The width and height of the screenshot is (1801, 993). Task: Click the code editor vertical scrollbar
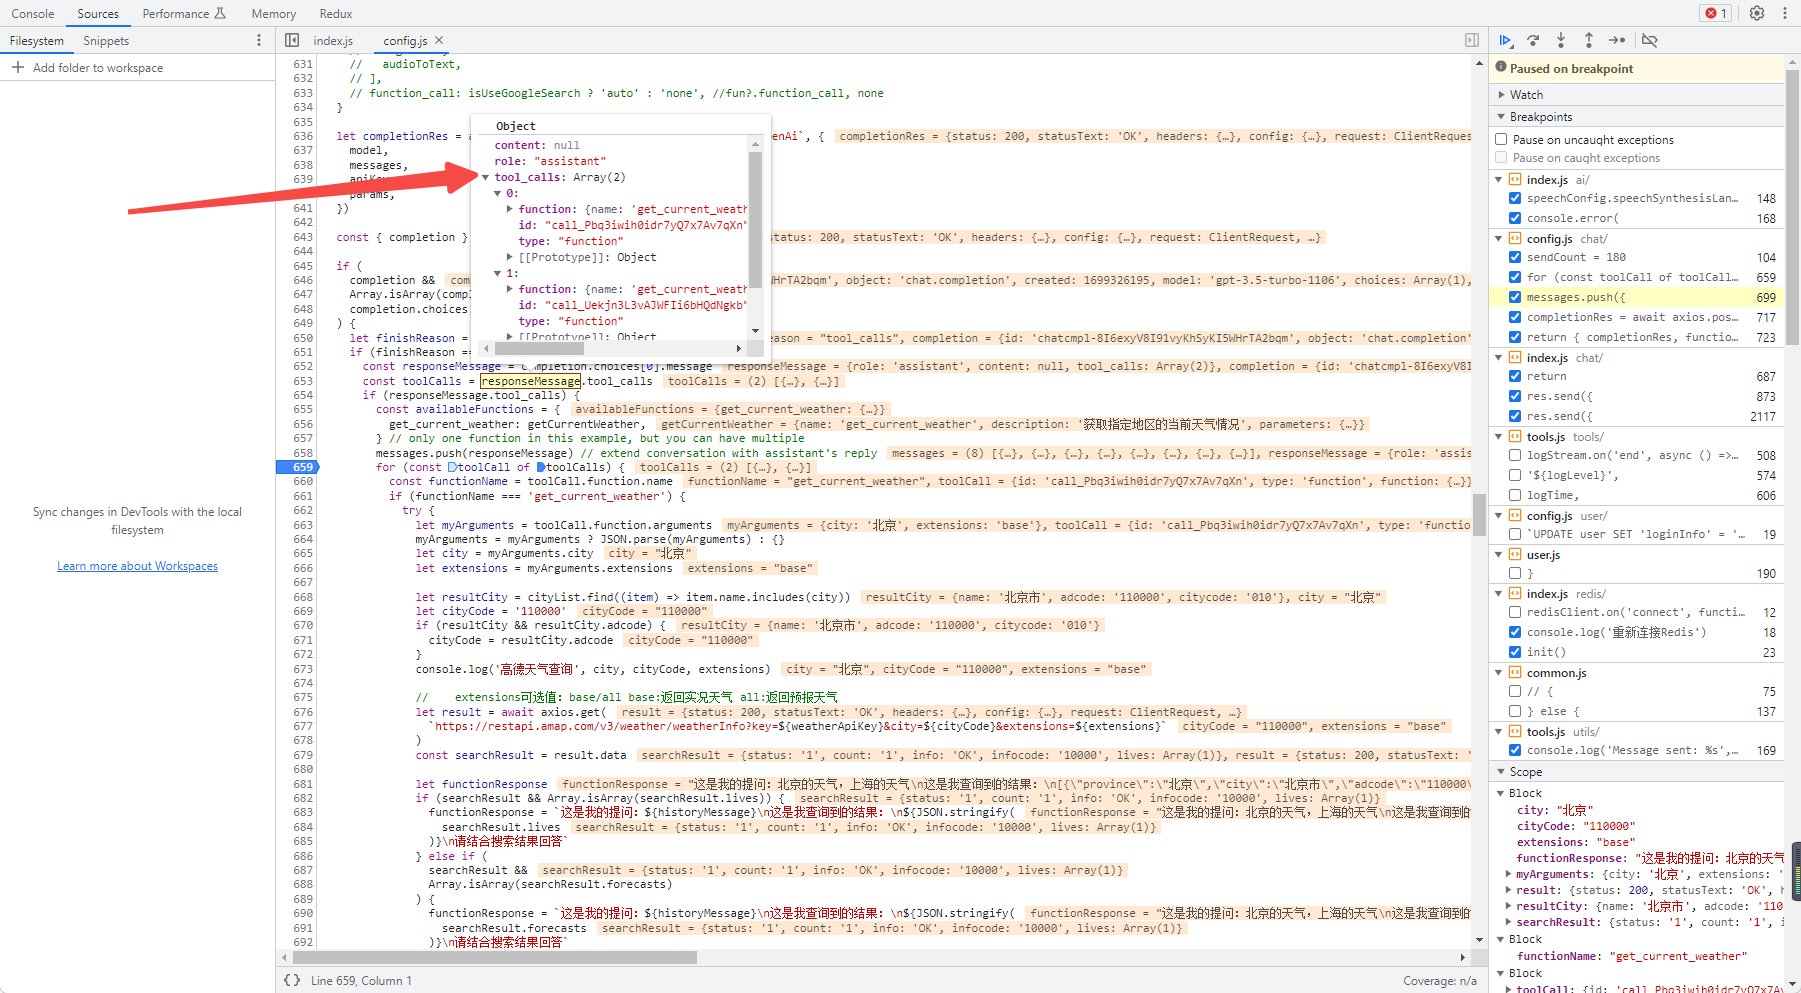pyautogui.click(x=1479, y=515)
